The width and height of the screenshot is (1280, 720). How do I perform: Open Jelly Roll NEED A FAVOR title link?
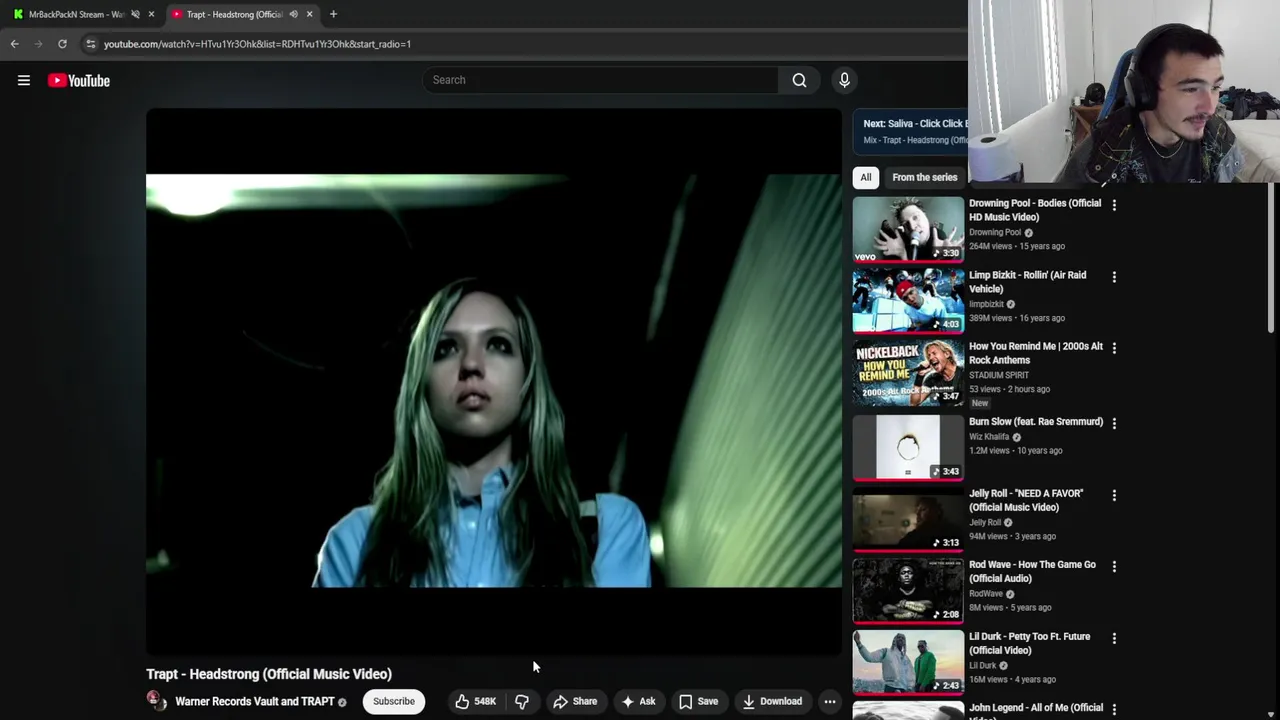point(1026,500)
